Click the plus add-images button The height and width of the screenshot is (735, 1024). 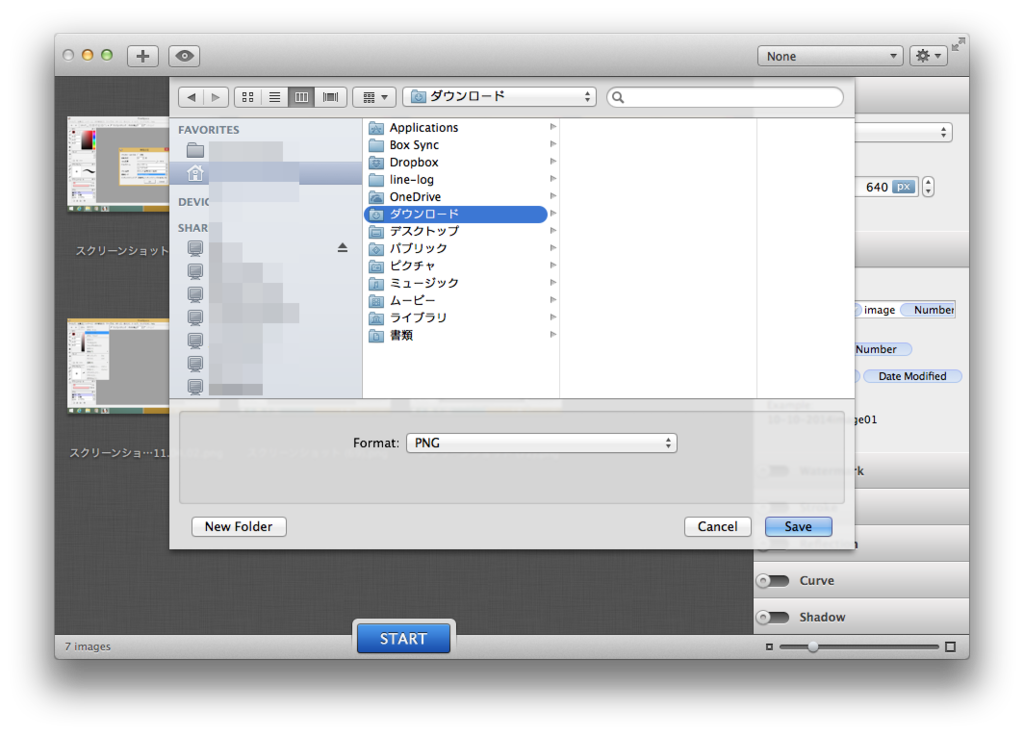(x=142, y=56)
